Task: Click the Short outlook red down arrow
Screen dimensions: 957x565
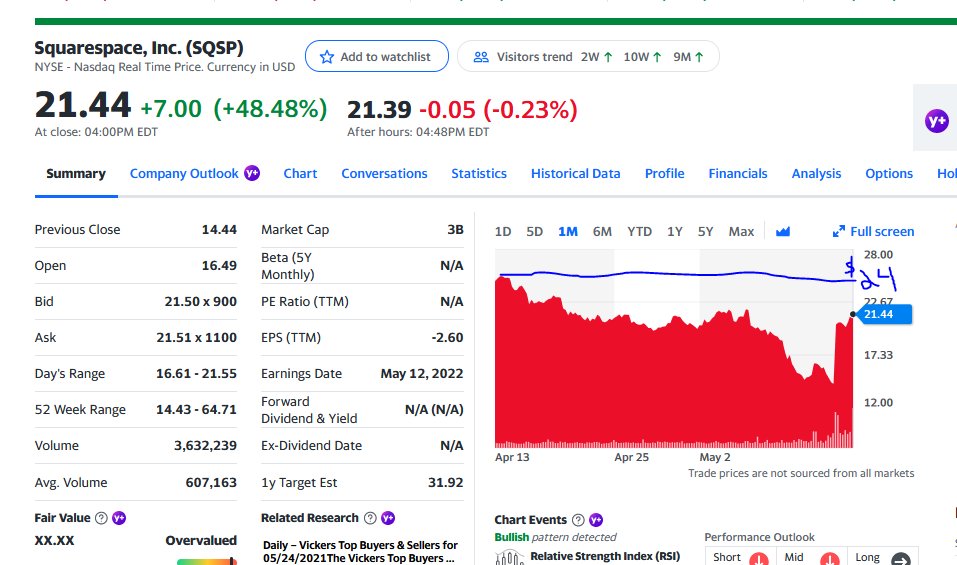Action: pyautogui.click(x=759, y=560)
